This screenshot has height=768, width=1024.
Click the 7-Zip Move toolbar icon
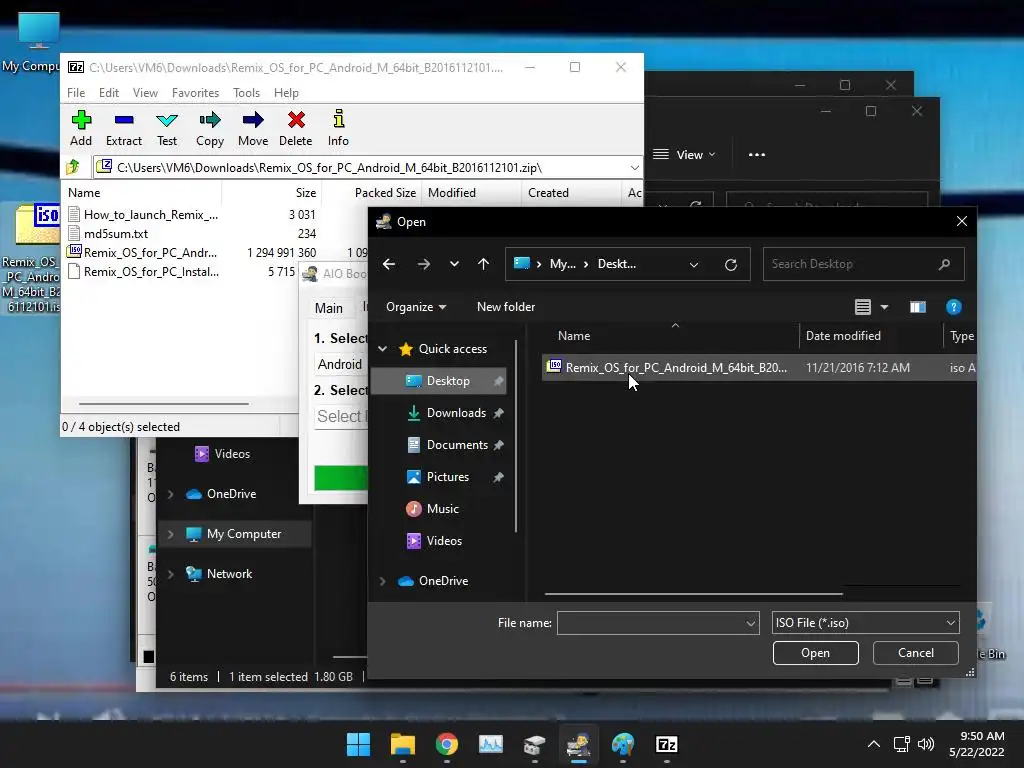[253, 120]
